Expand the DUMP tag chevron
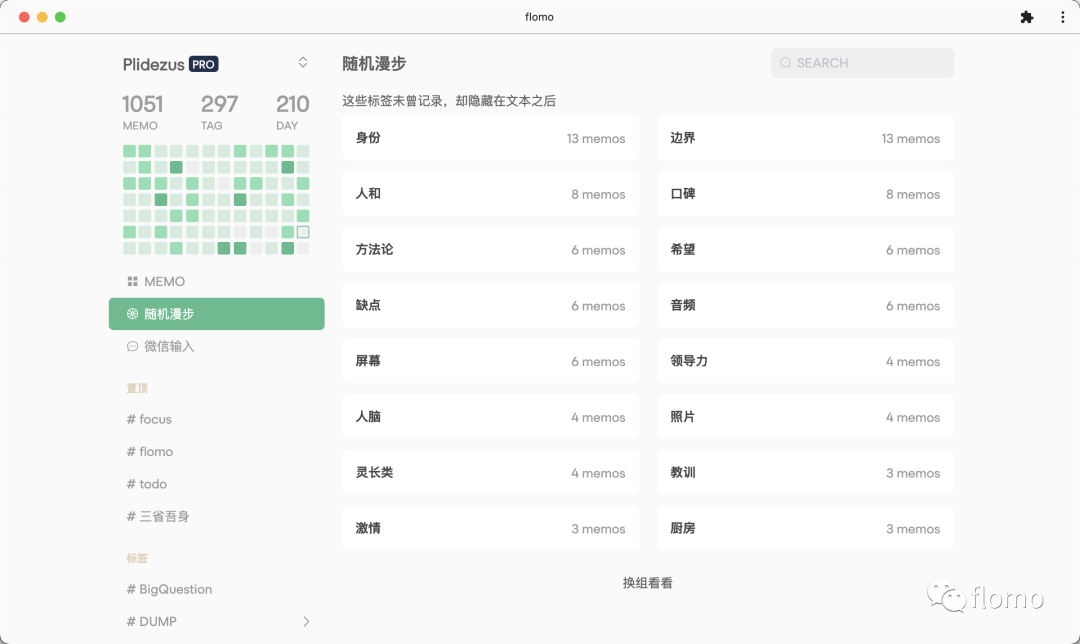The image size is (1080, 644). (306, 621)
